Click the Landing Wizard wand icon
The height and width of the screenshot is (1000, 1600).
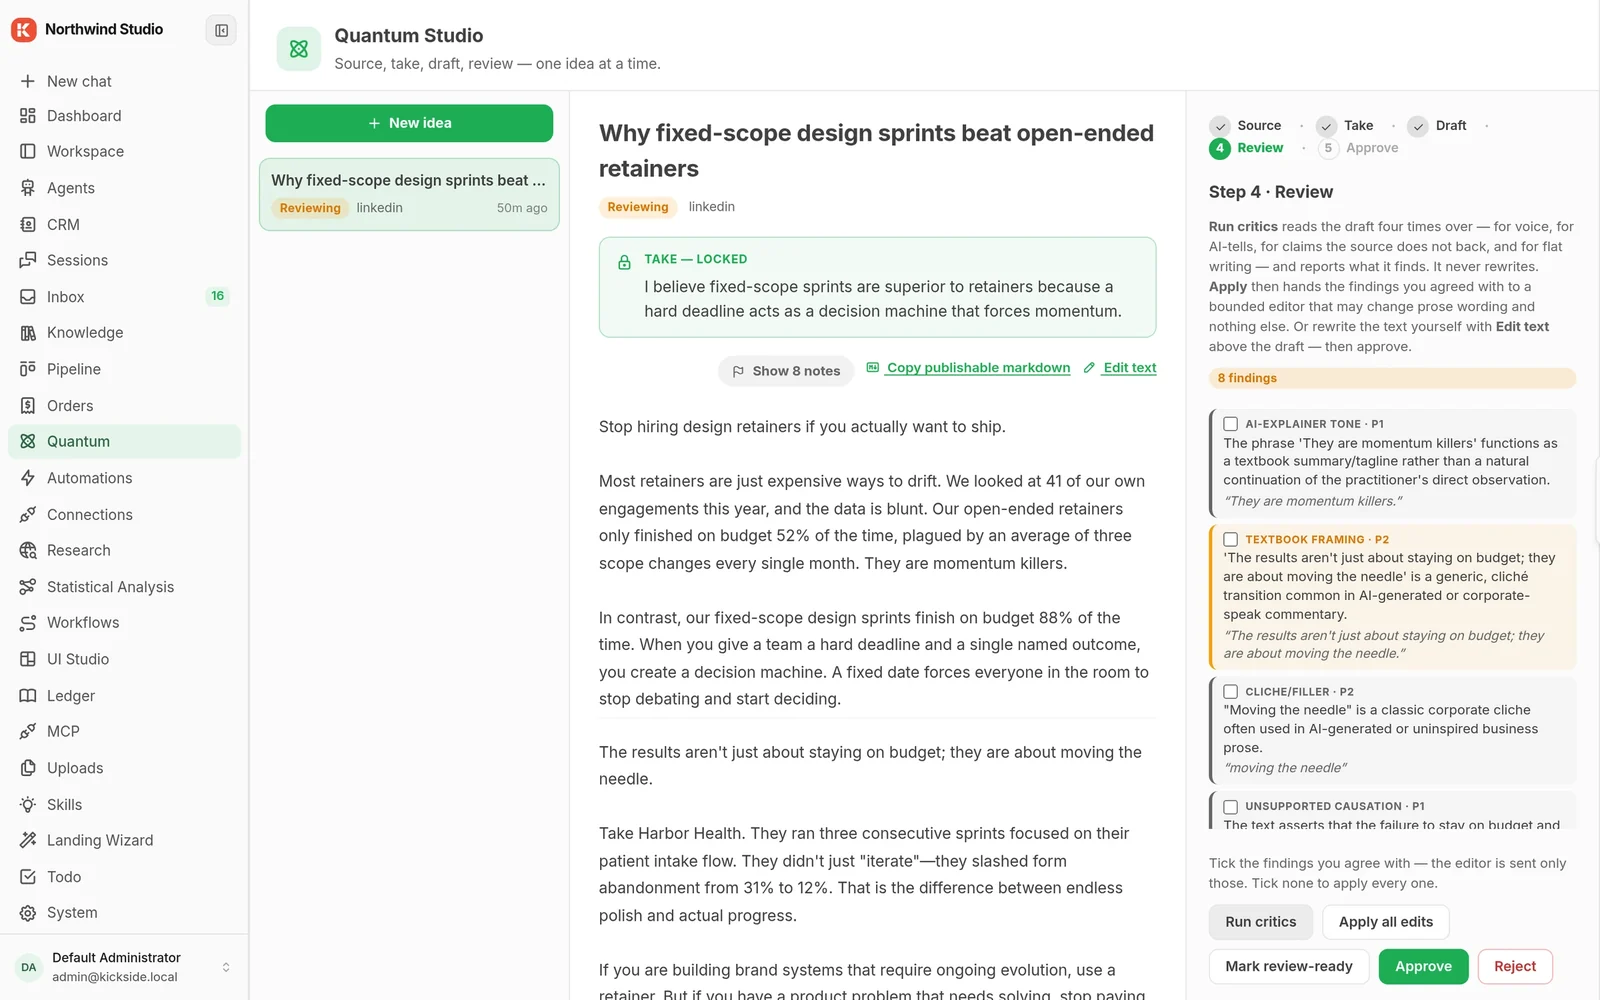pos(28,840)
